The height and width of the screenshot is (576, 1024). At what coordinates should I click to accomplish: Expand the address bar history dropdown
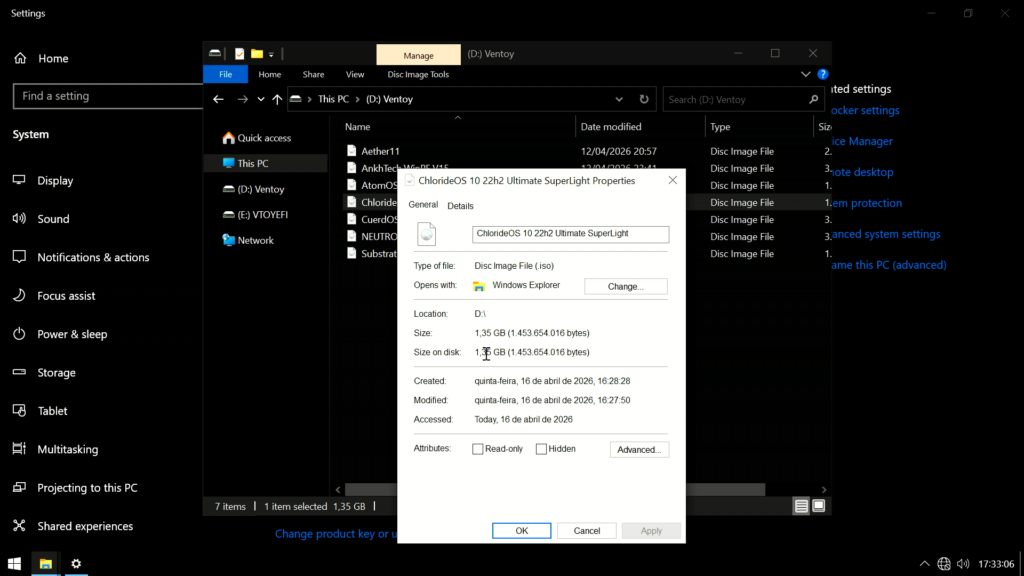[619, 100]
